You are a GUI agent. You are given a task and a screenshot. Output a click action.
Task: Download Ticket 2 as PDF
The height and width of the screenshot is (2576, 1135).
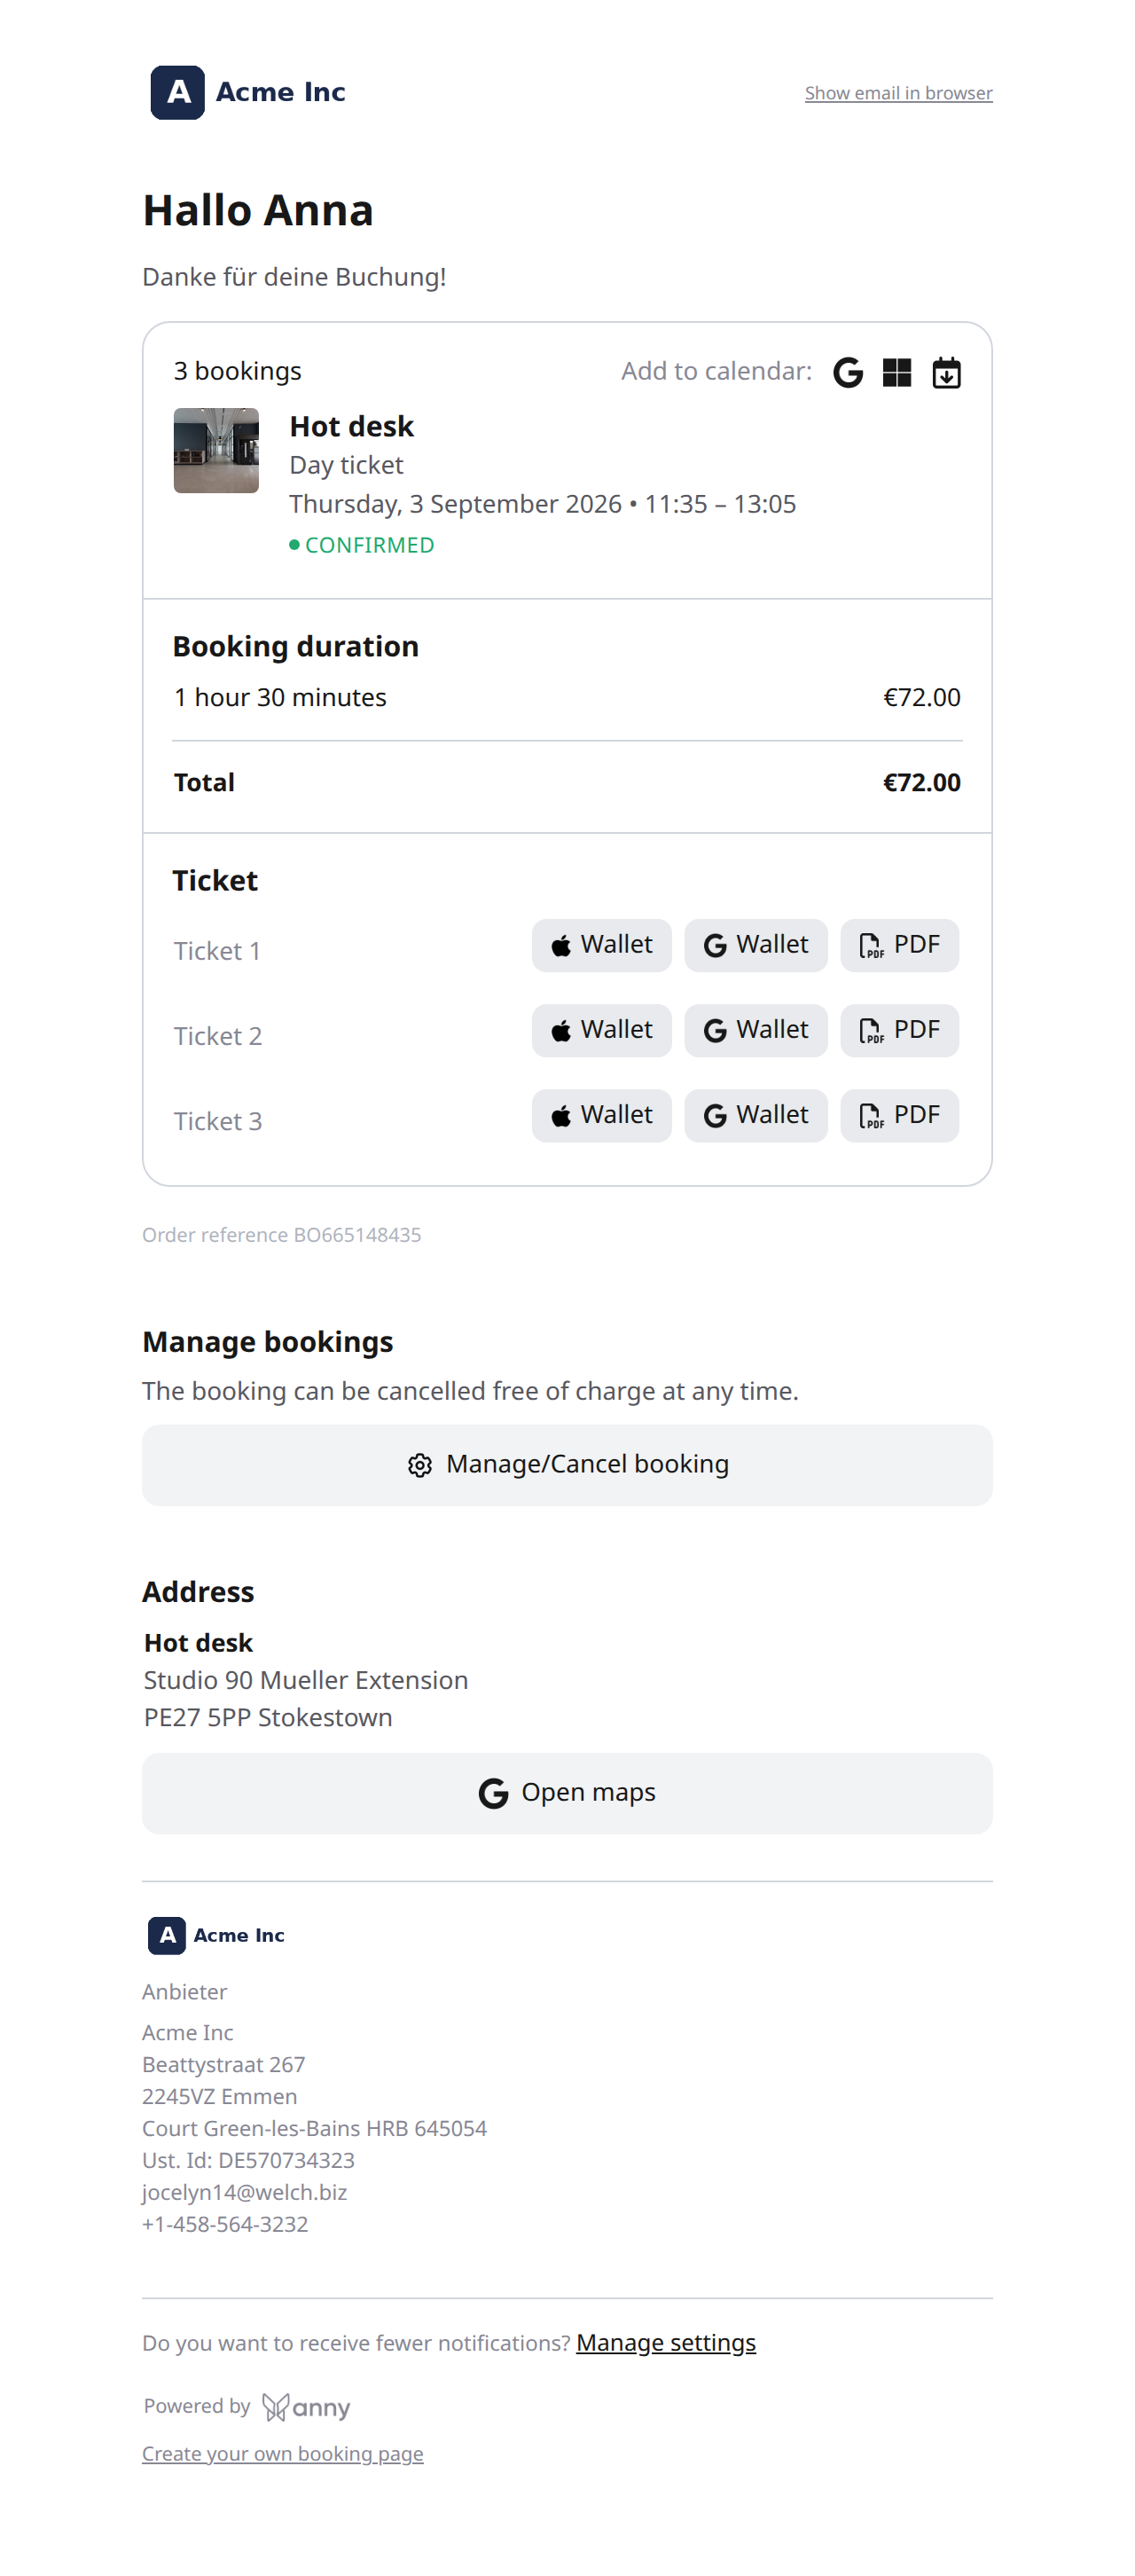click(899, 1030)
